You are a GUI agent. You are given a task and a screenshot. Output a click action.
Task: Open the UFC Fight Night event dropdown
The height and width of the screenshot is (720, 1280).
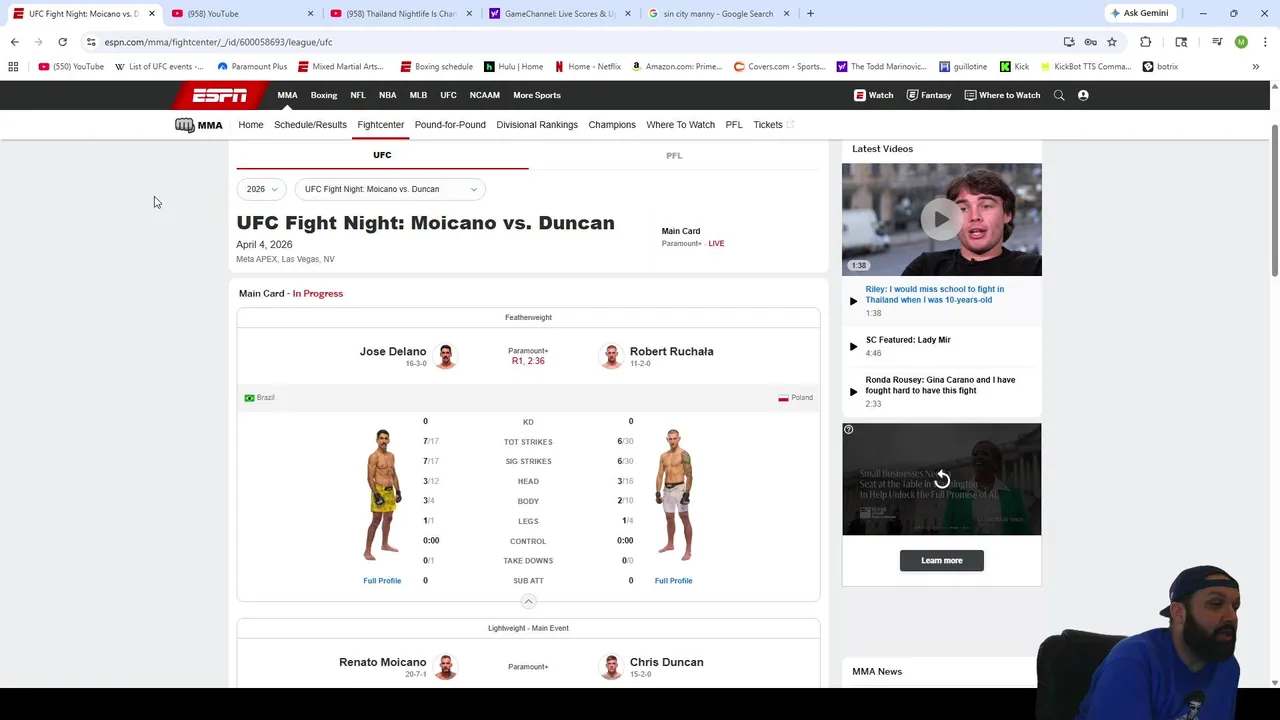(x=390, y=189)
